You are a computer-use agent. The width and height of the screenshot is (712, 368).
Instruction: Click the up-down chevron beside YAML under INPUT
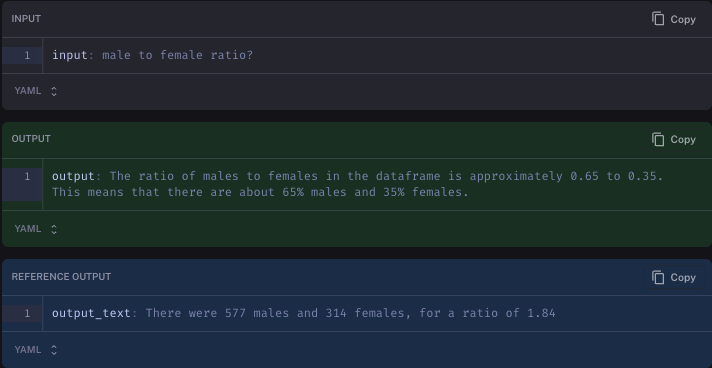click(54, 91)
